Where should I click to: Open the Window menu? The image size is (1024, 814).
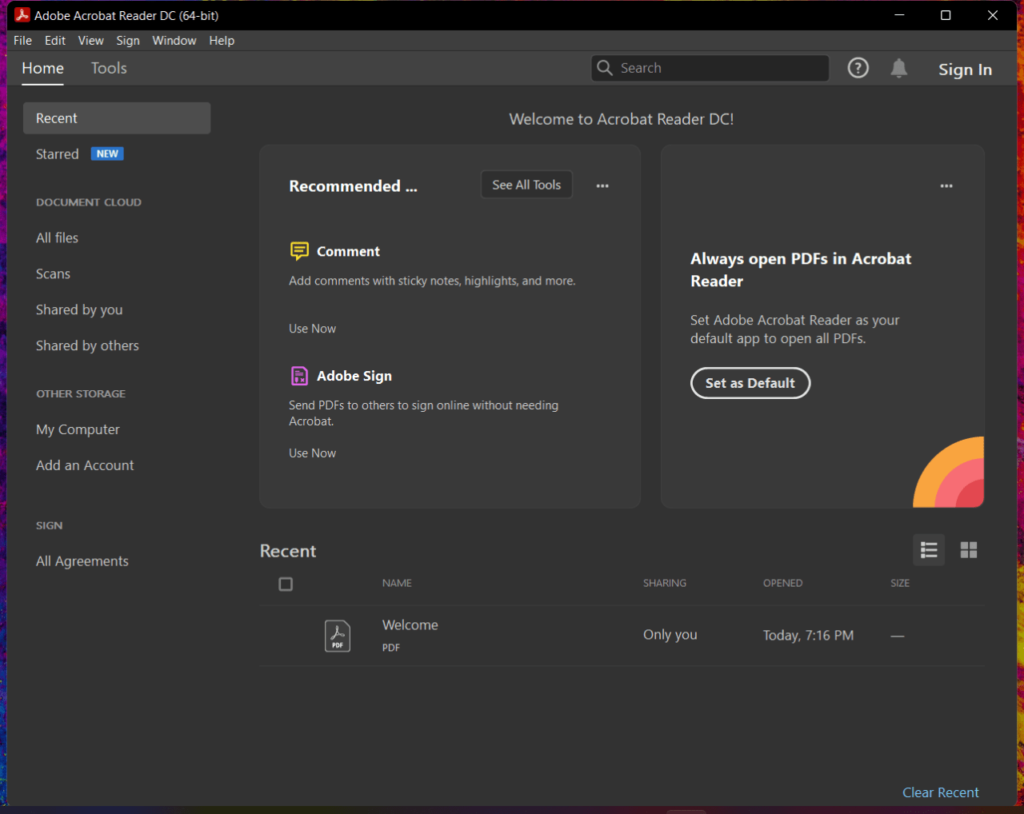point(174,40)
